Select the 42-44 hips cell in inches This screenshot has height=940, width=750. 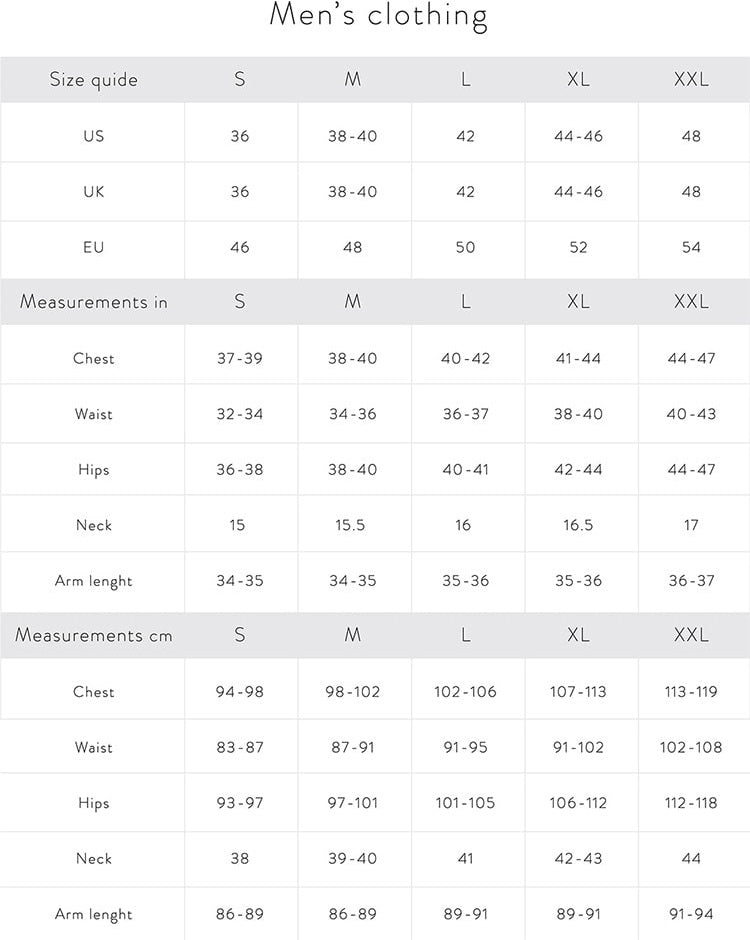(x=579, y=470)
